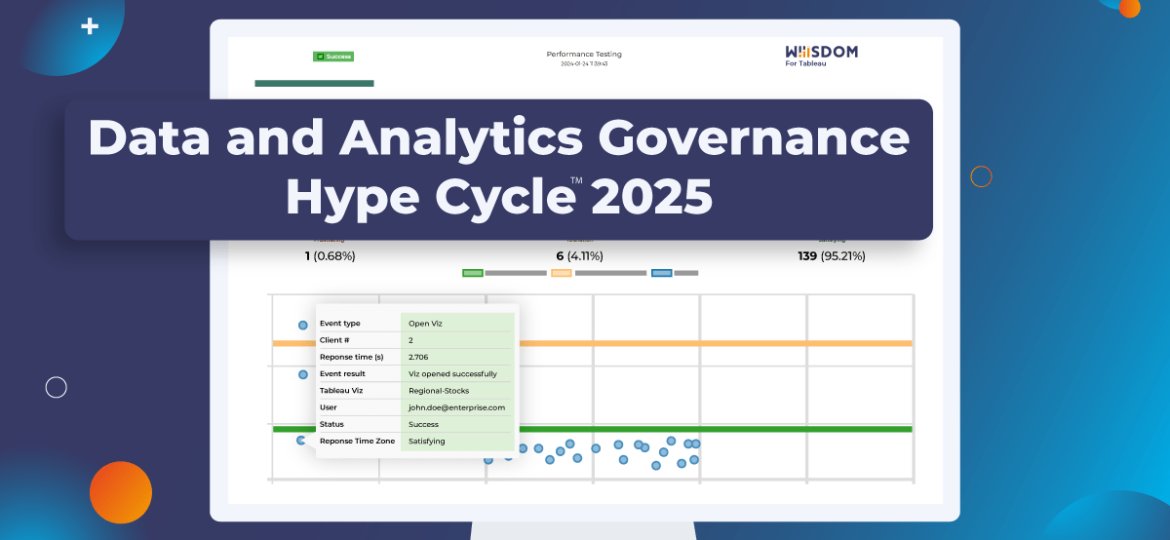
Task: Select the green legend swatch
Action: tap(472, 273)
